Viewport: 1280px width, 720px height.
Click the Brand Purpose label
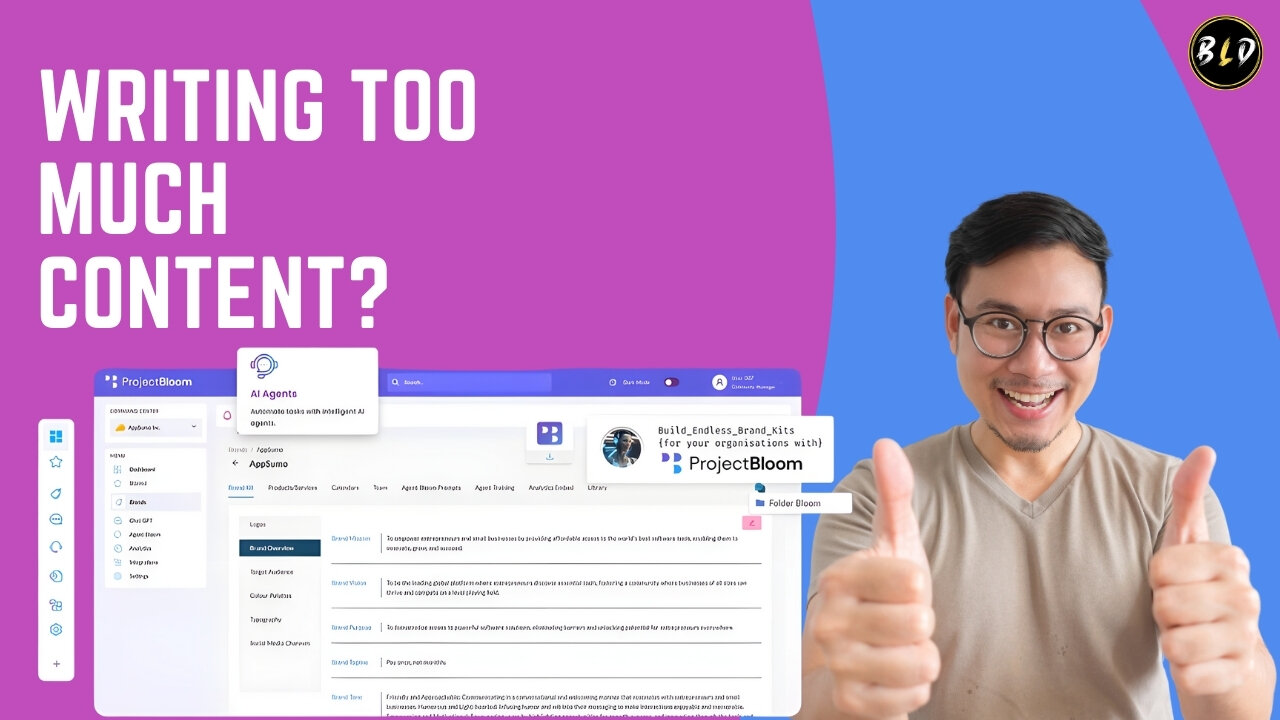pyautogui.click(x=351, y=627)
